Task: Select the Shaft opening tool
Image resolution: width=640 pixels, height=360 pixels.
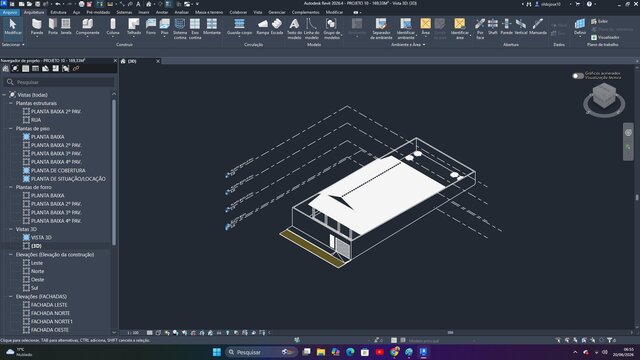Action: click(493, 27)
